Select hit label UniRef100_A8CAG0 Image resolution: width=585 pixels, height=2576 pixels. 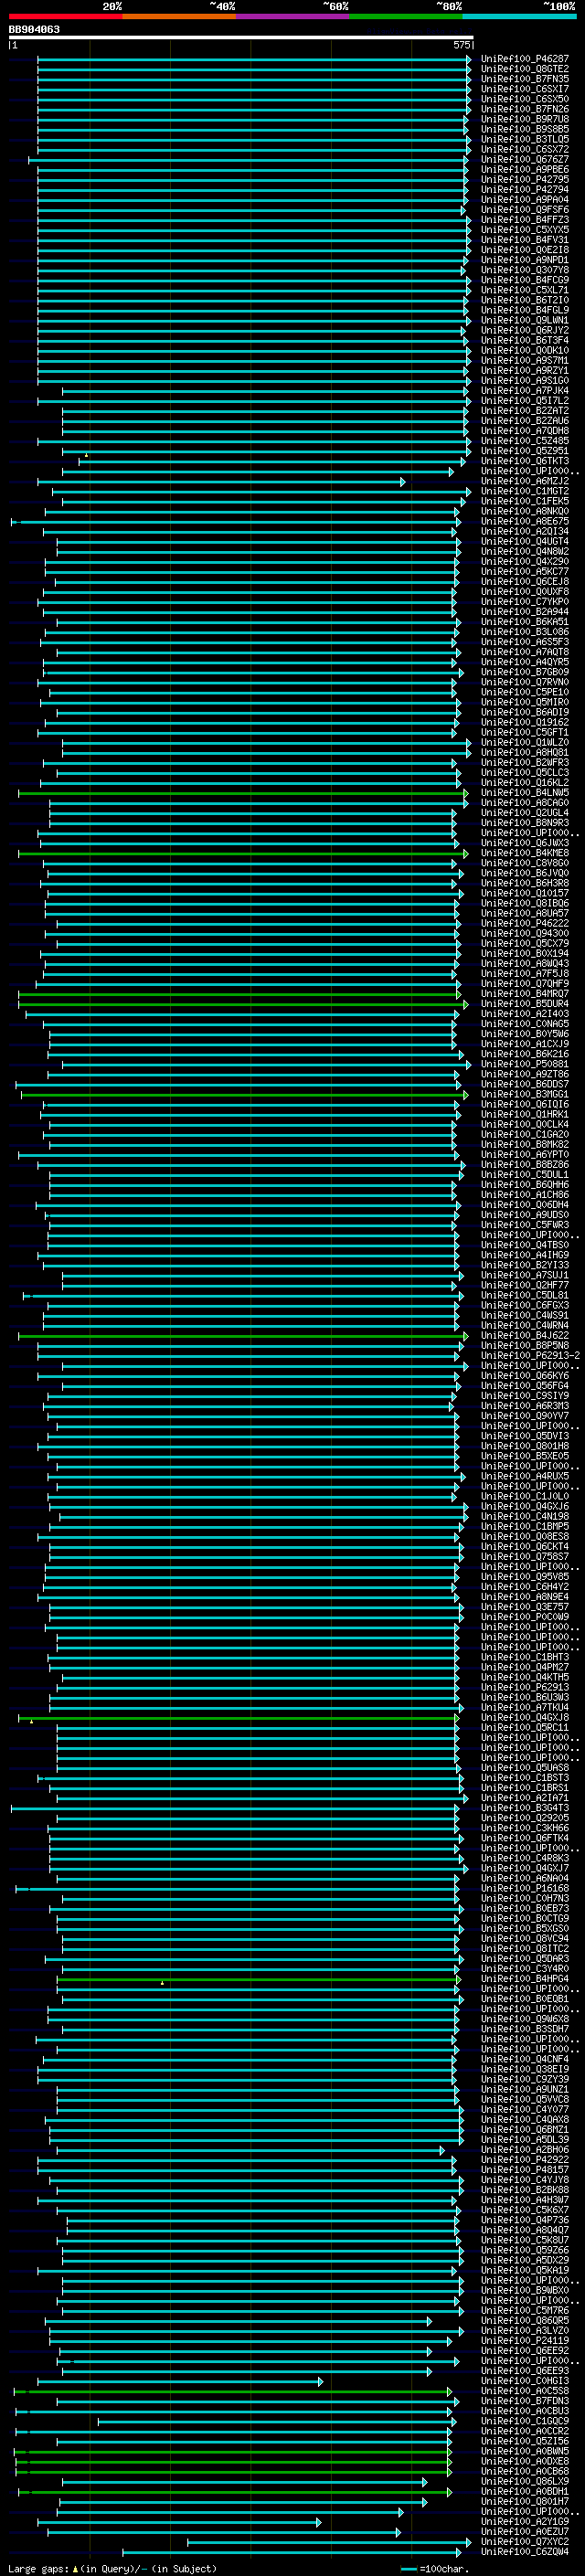click(524, 803)
